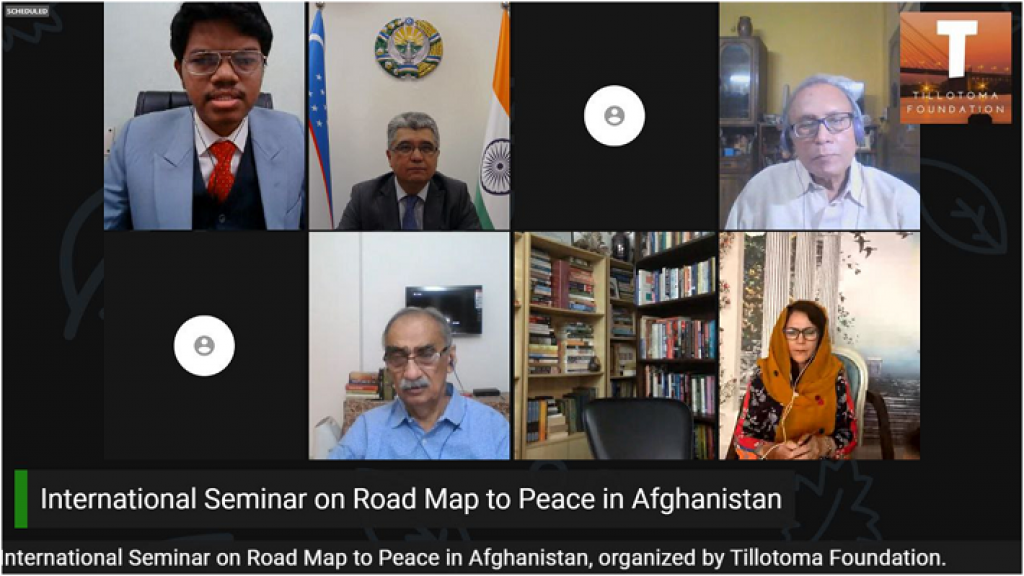Click the wall-mounted TV behind the man
Image resolution: width=1024 pixels, height=576 pixels.
tap(444, 310)
